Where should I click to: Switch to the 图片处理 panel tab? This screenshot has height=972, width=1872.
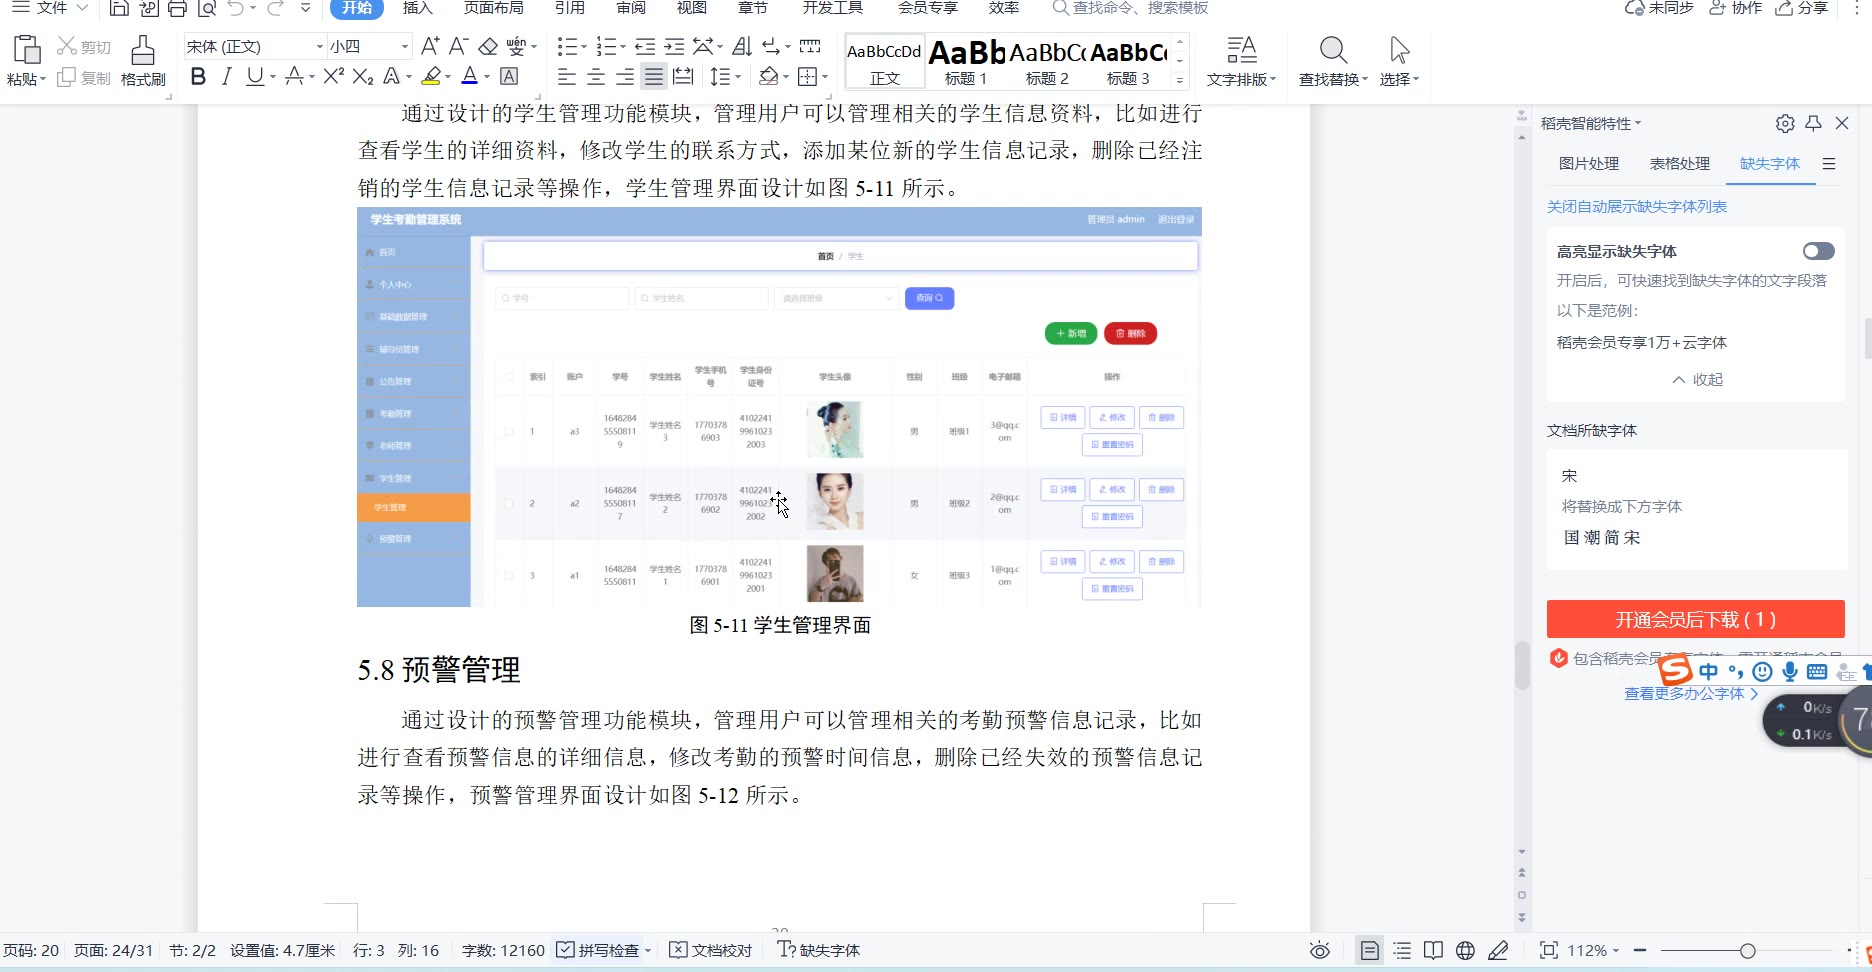(x=1588, y=163)
